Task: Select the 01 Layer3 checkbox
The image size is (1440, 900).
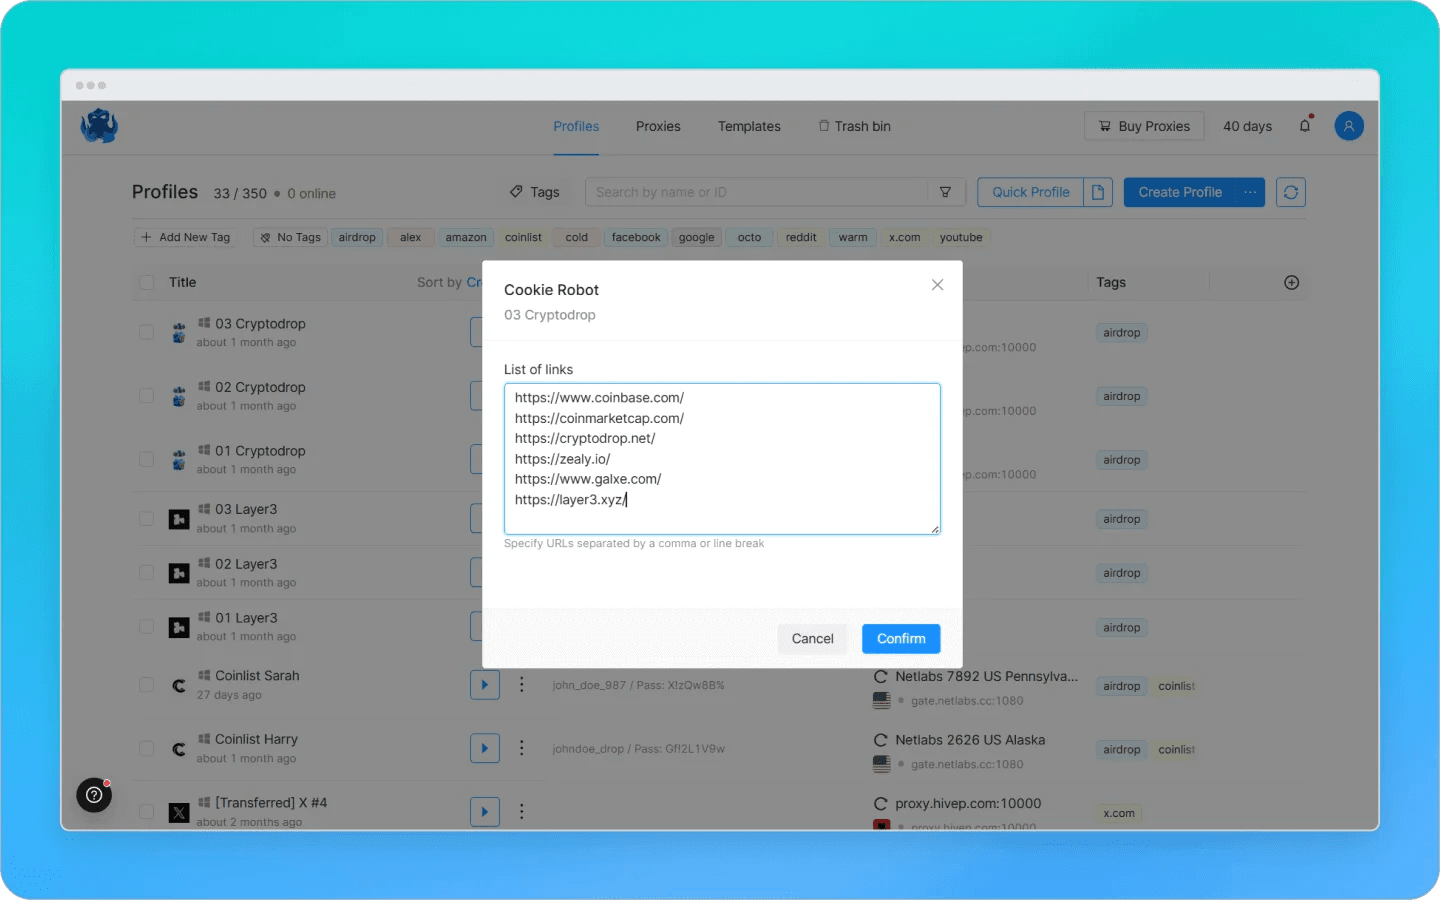Action: tap(147, 627)
